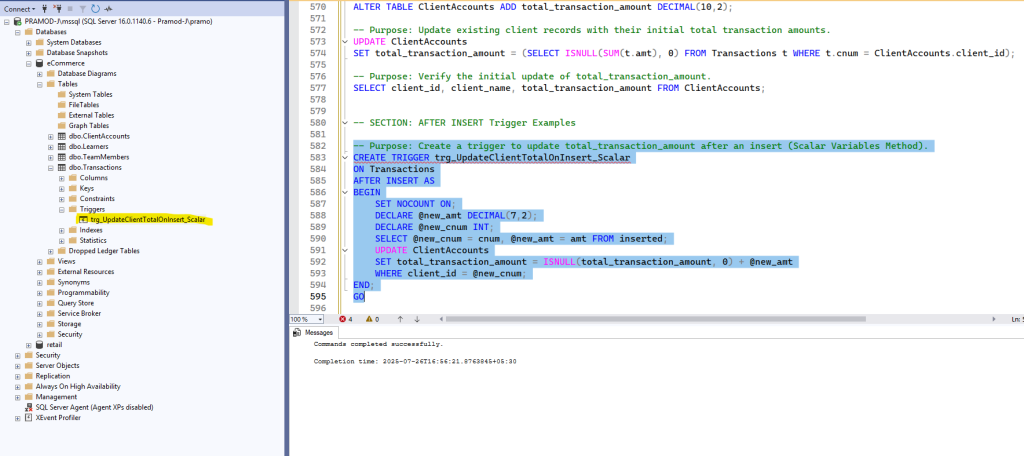Select the Server Objects folder
Screen dimensions: 1024x456
[57, 366]
